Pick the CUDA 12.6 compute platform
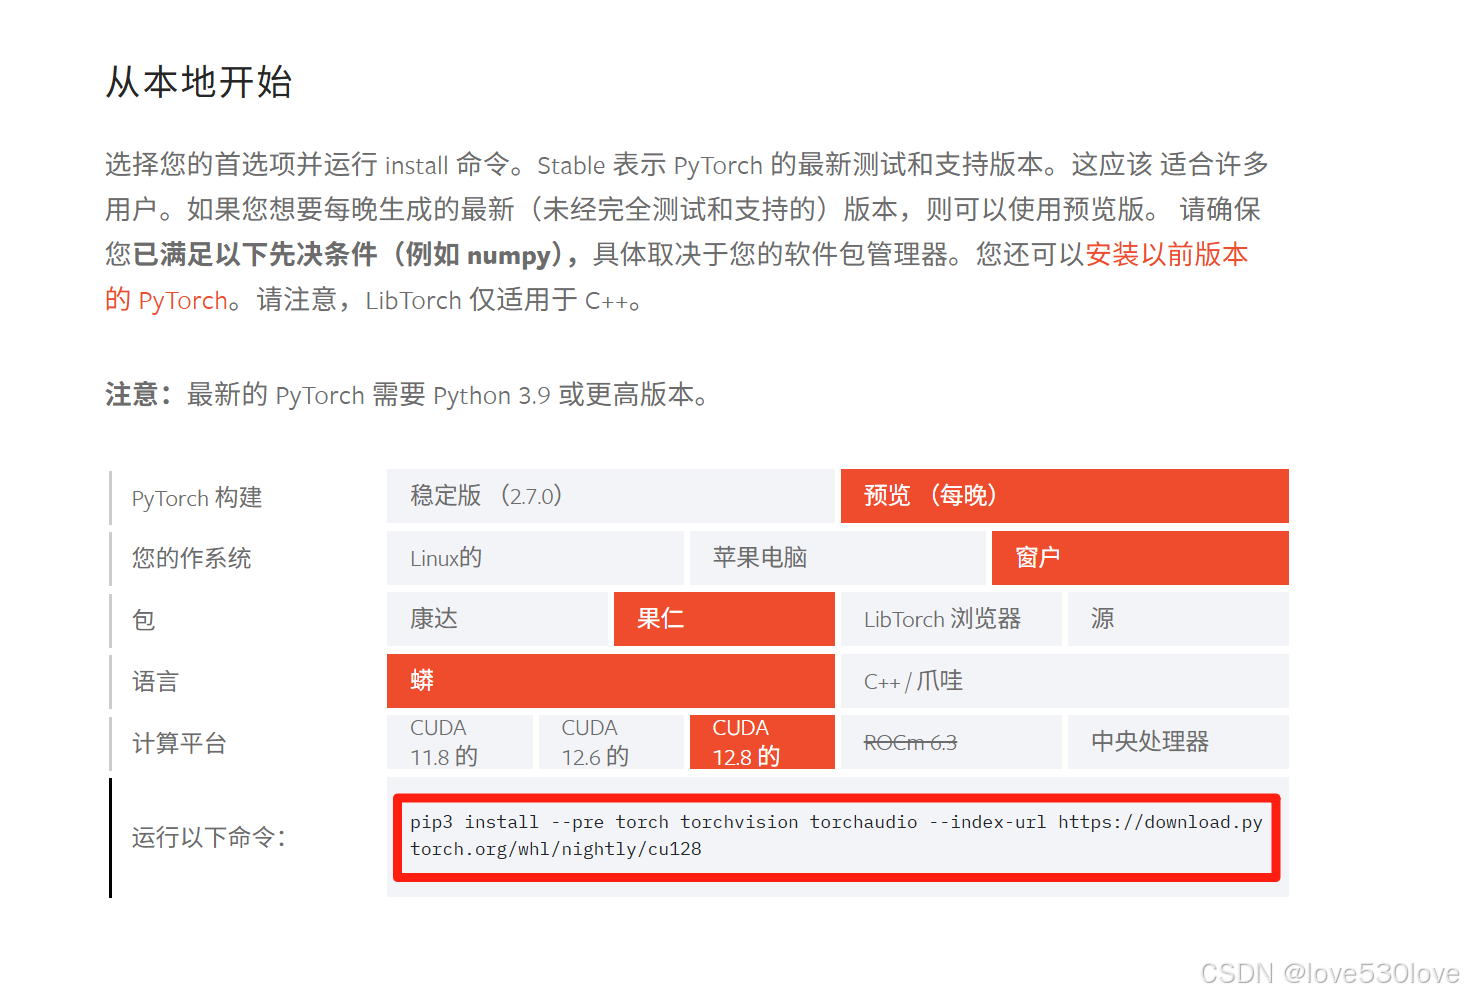 point(610,742)
